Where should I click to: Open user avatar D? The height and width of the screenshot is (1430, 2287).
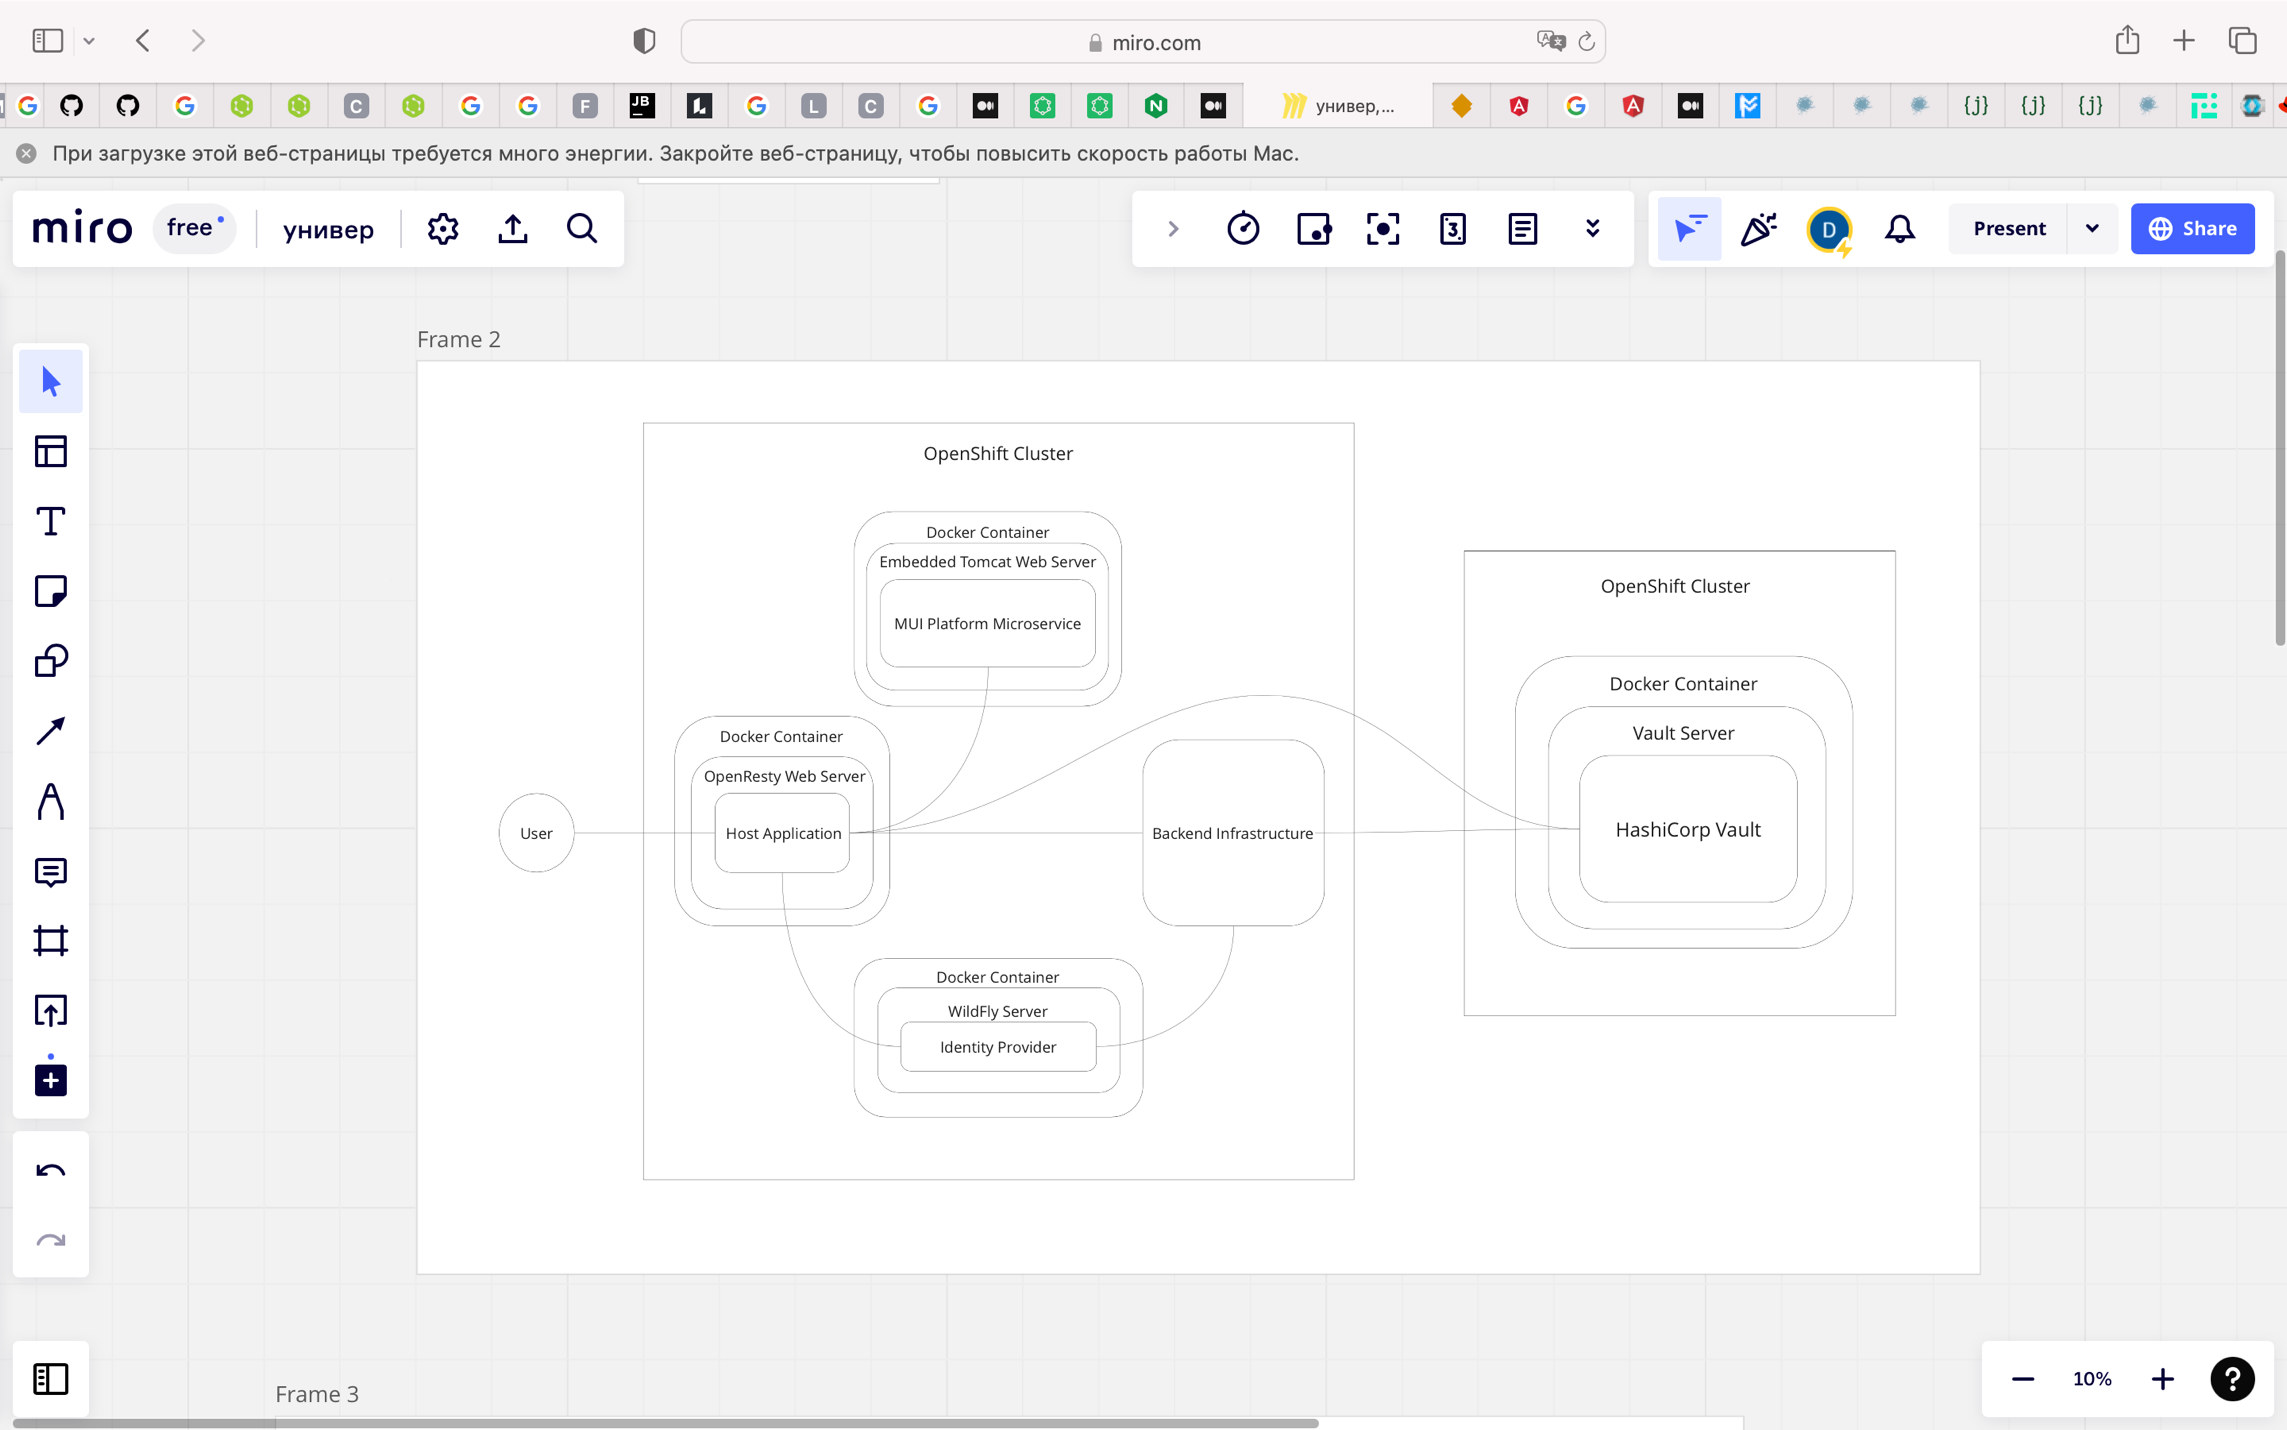click(1829, 229)
